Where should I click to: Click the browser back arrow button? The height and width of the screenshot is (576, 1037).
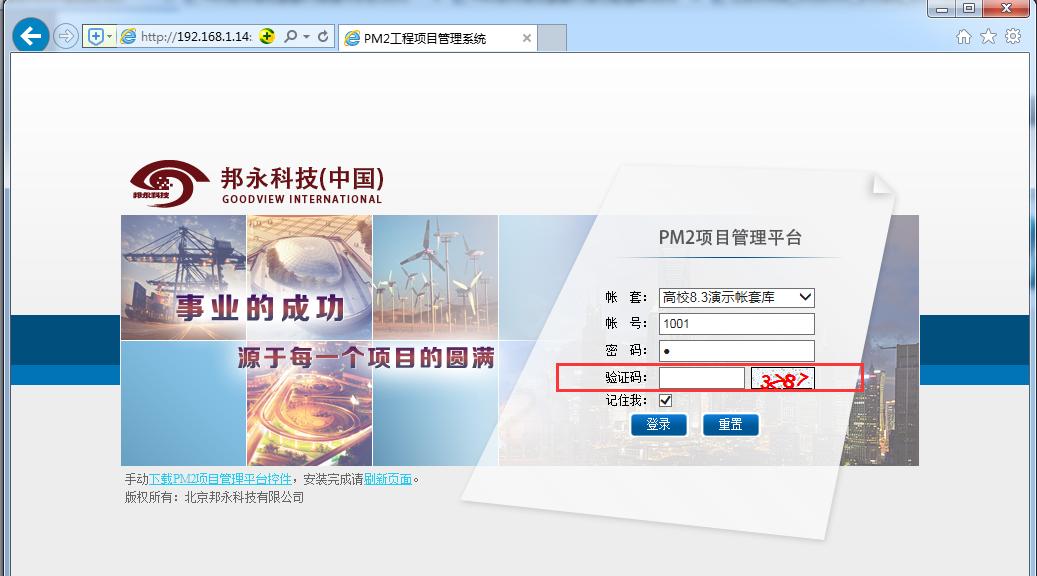[x=30, y=37]
